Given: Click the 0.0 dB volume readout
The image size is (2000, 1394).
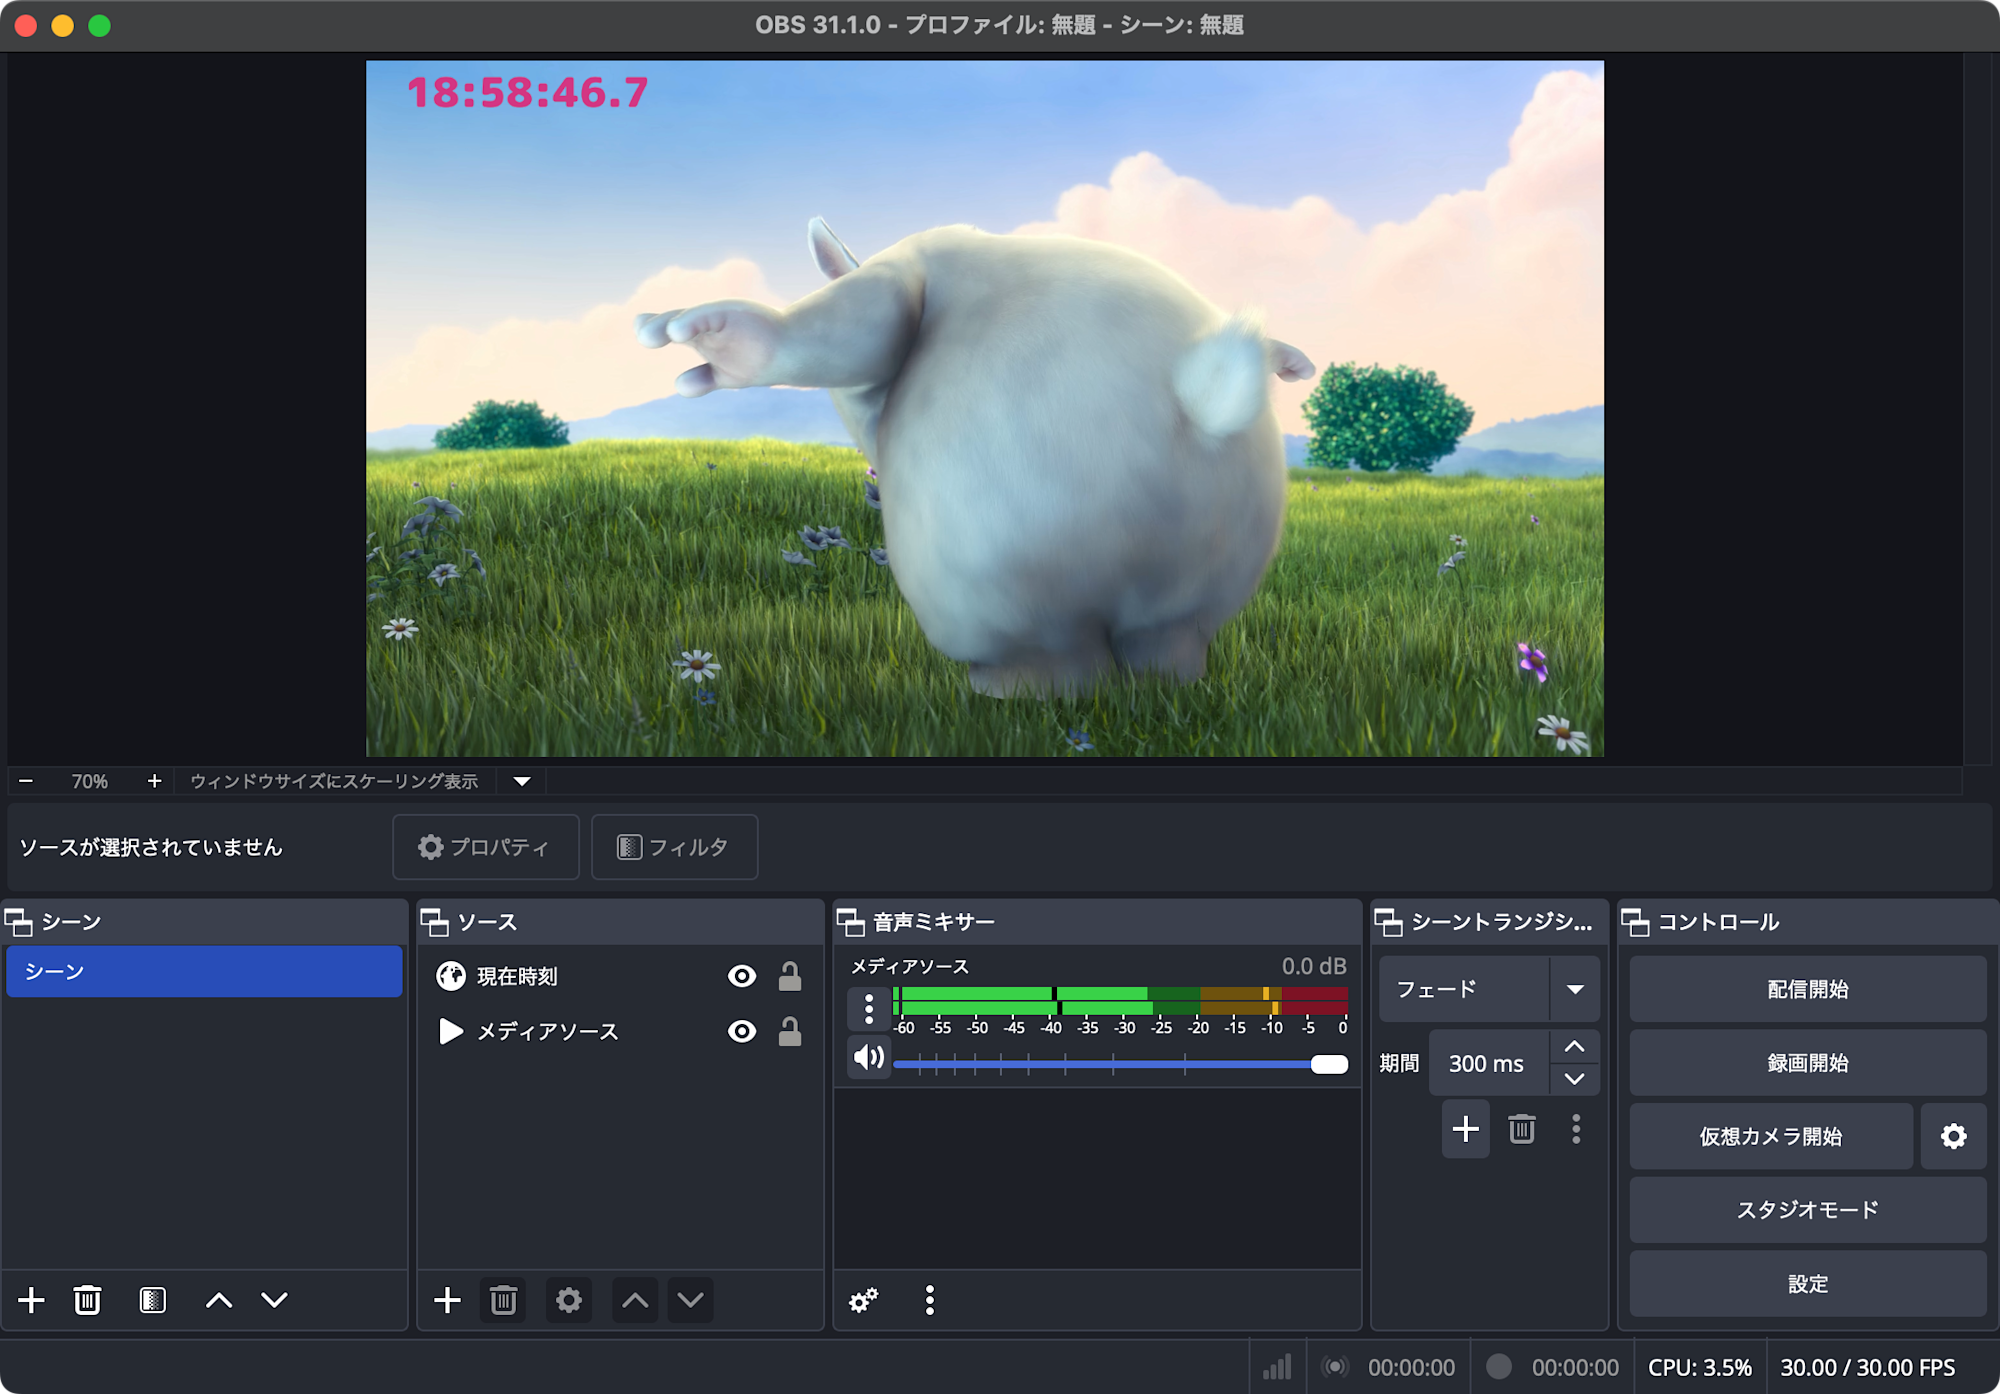Looking at the screenshot, I should point(1314,966).
